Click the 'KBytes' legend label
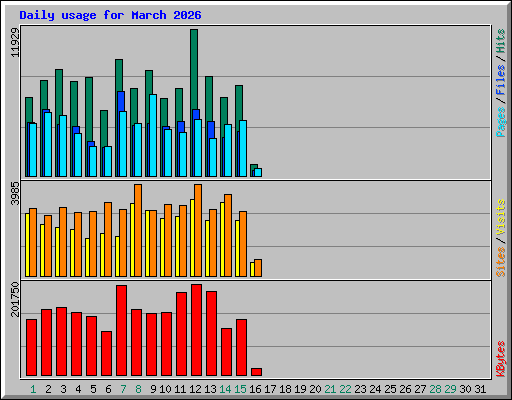512x400 pixels. 501,359
